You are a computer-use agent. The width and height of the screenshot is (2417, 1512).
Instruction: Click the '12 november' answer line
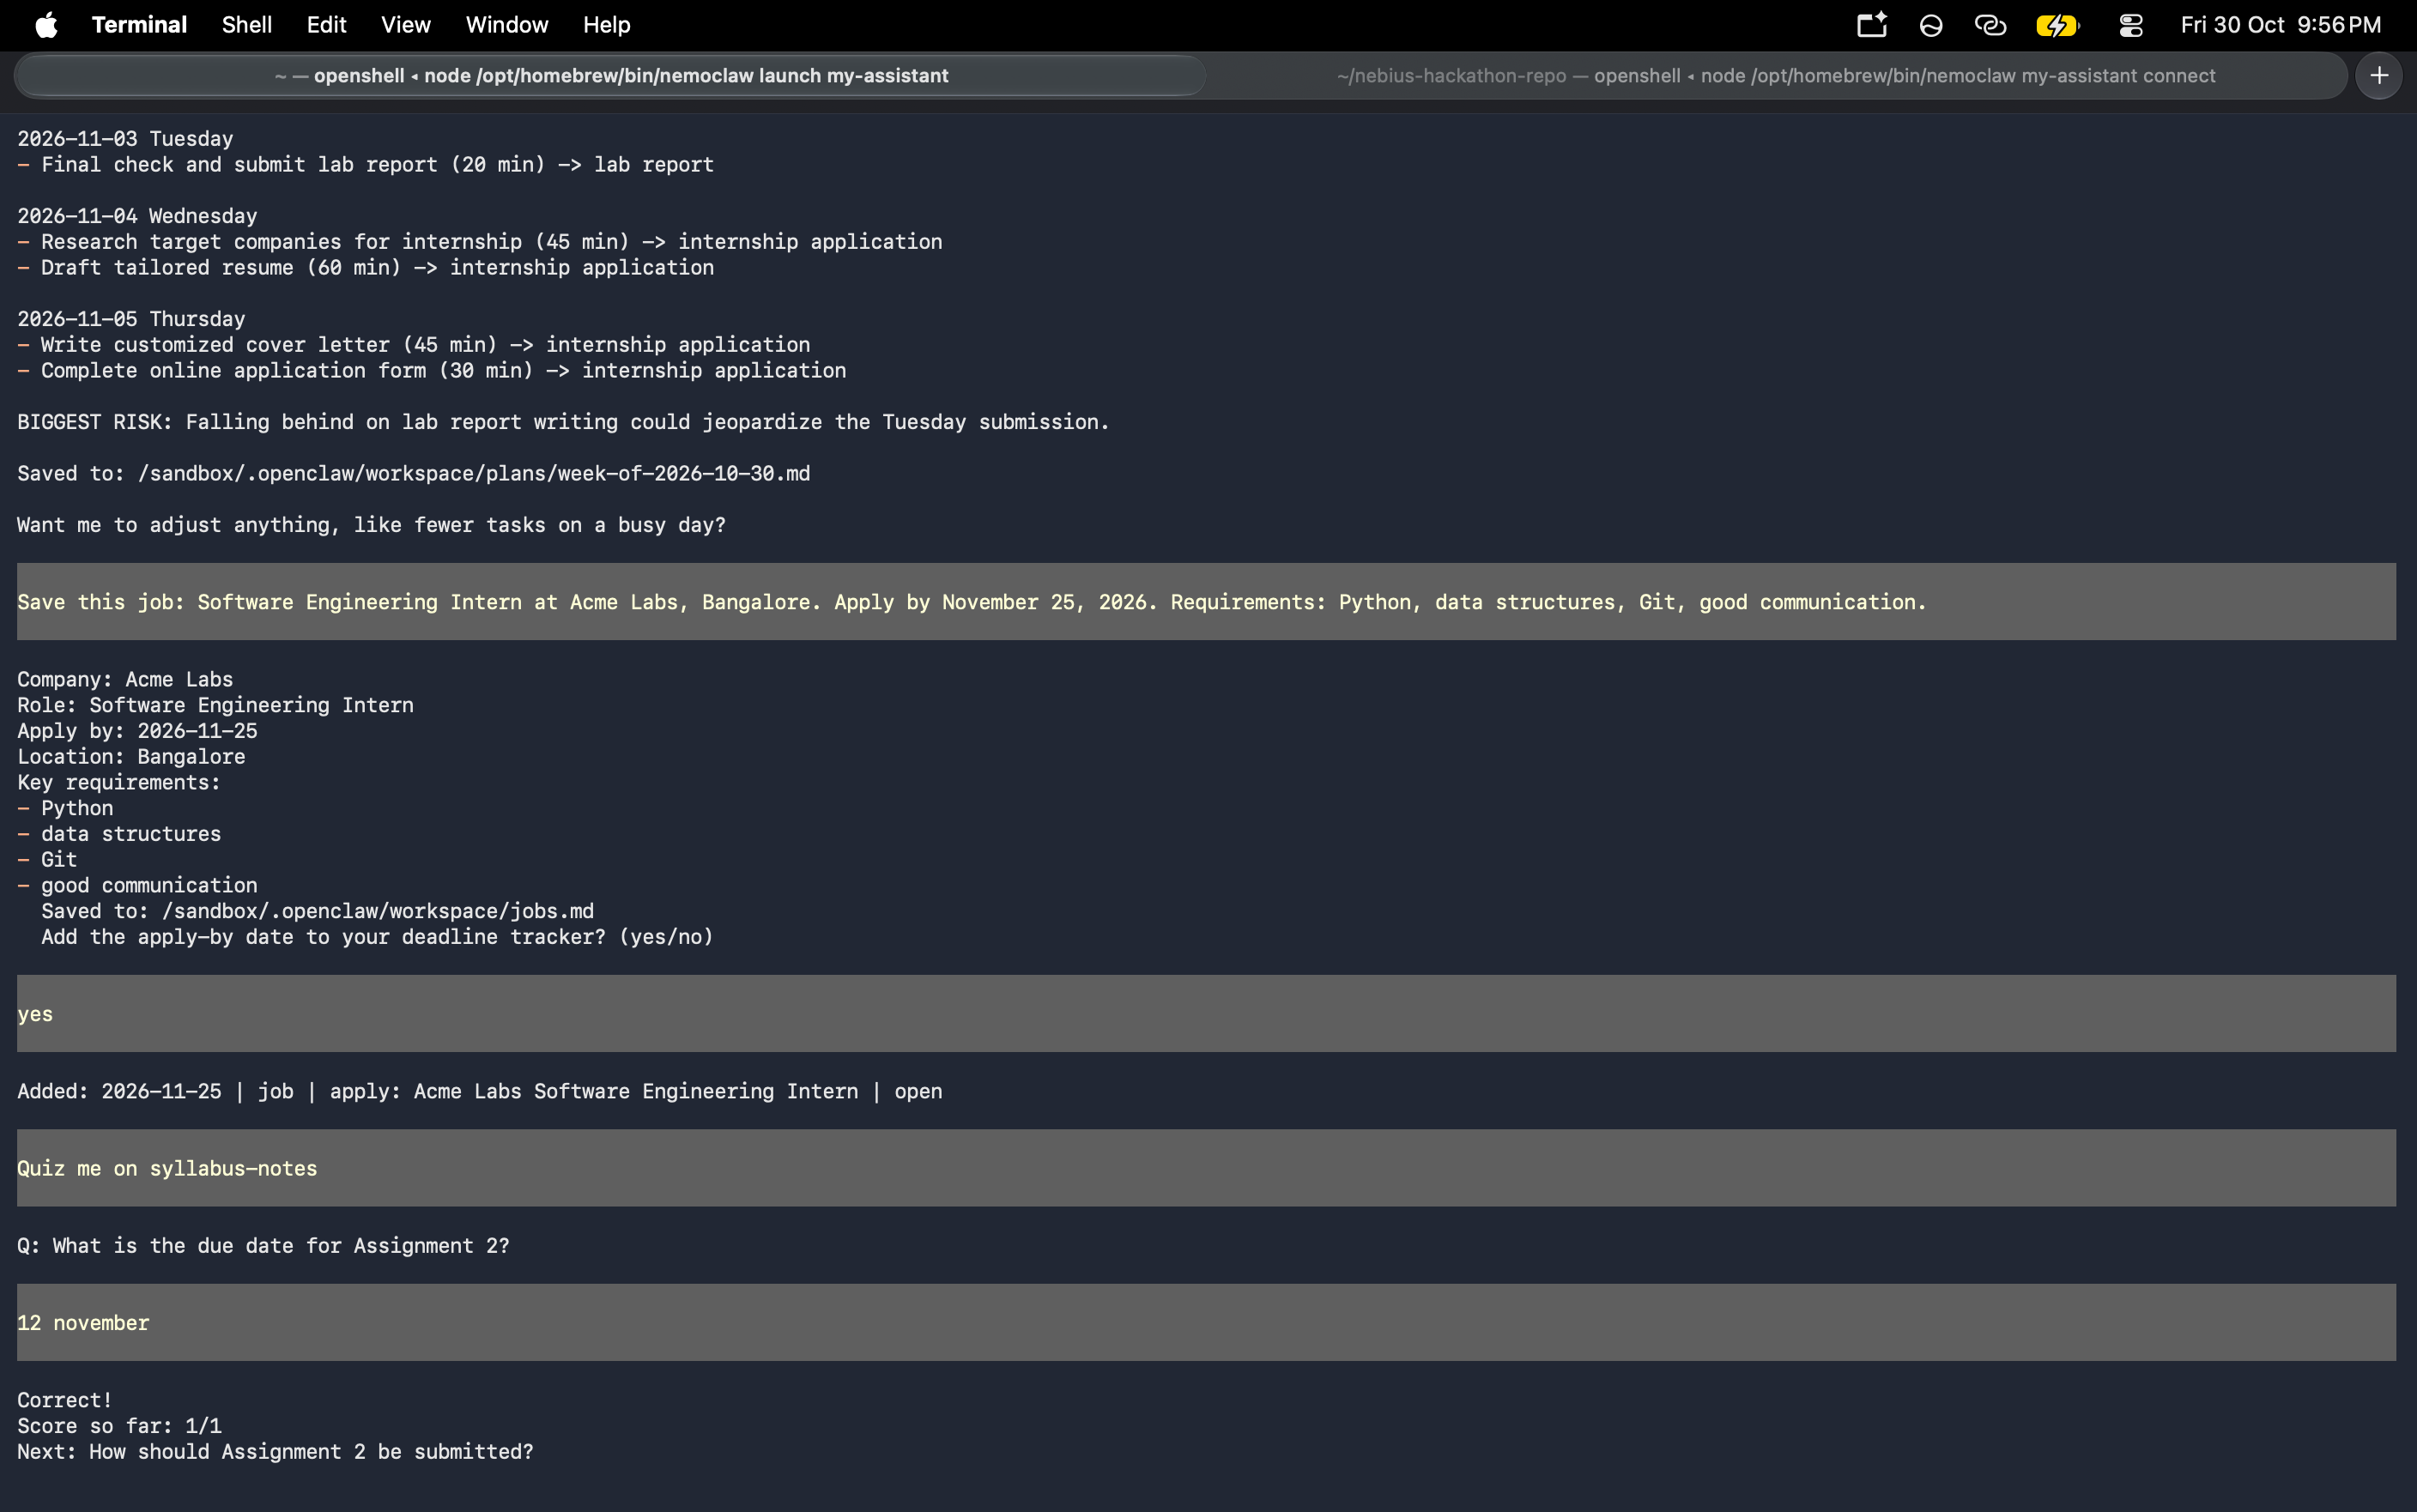pyautogui.click(x=1206, y=1323)
